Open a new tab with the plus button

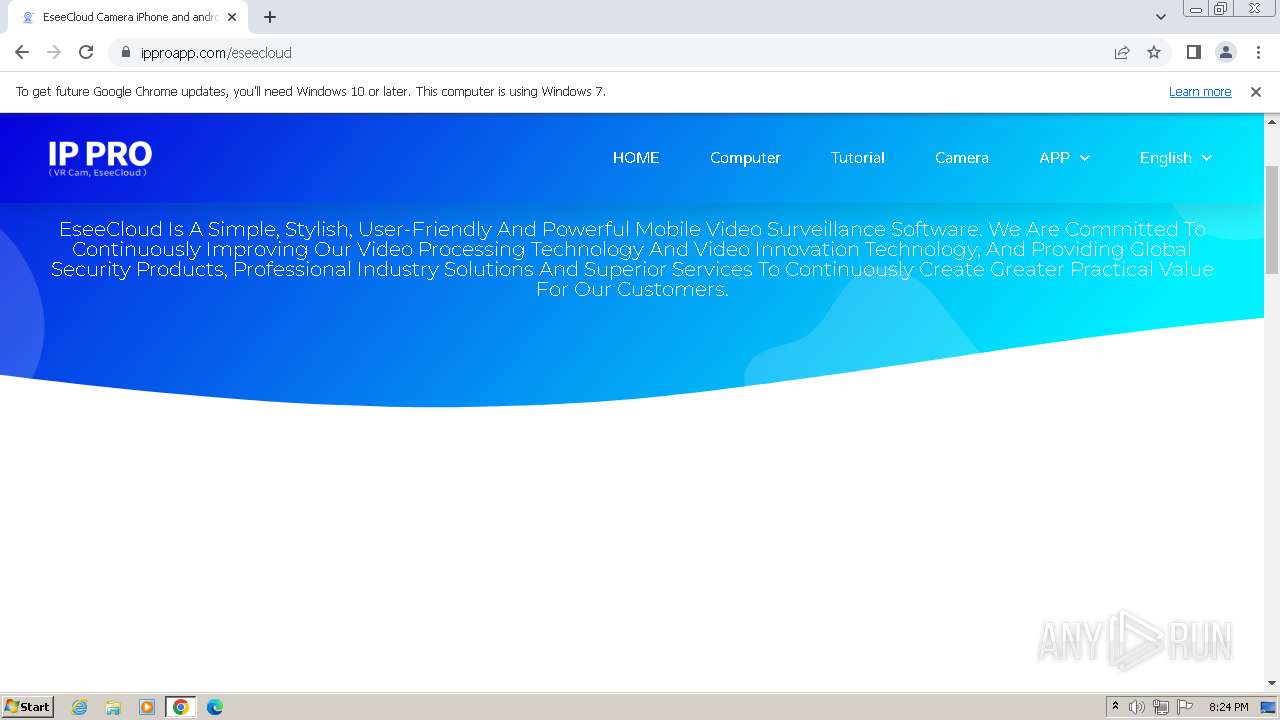point(270,17)
